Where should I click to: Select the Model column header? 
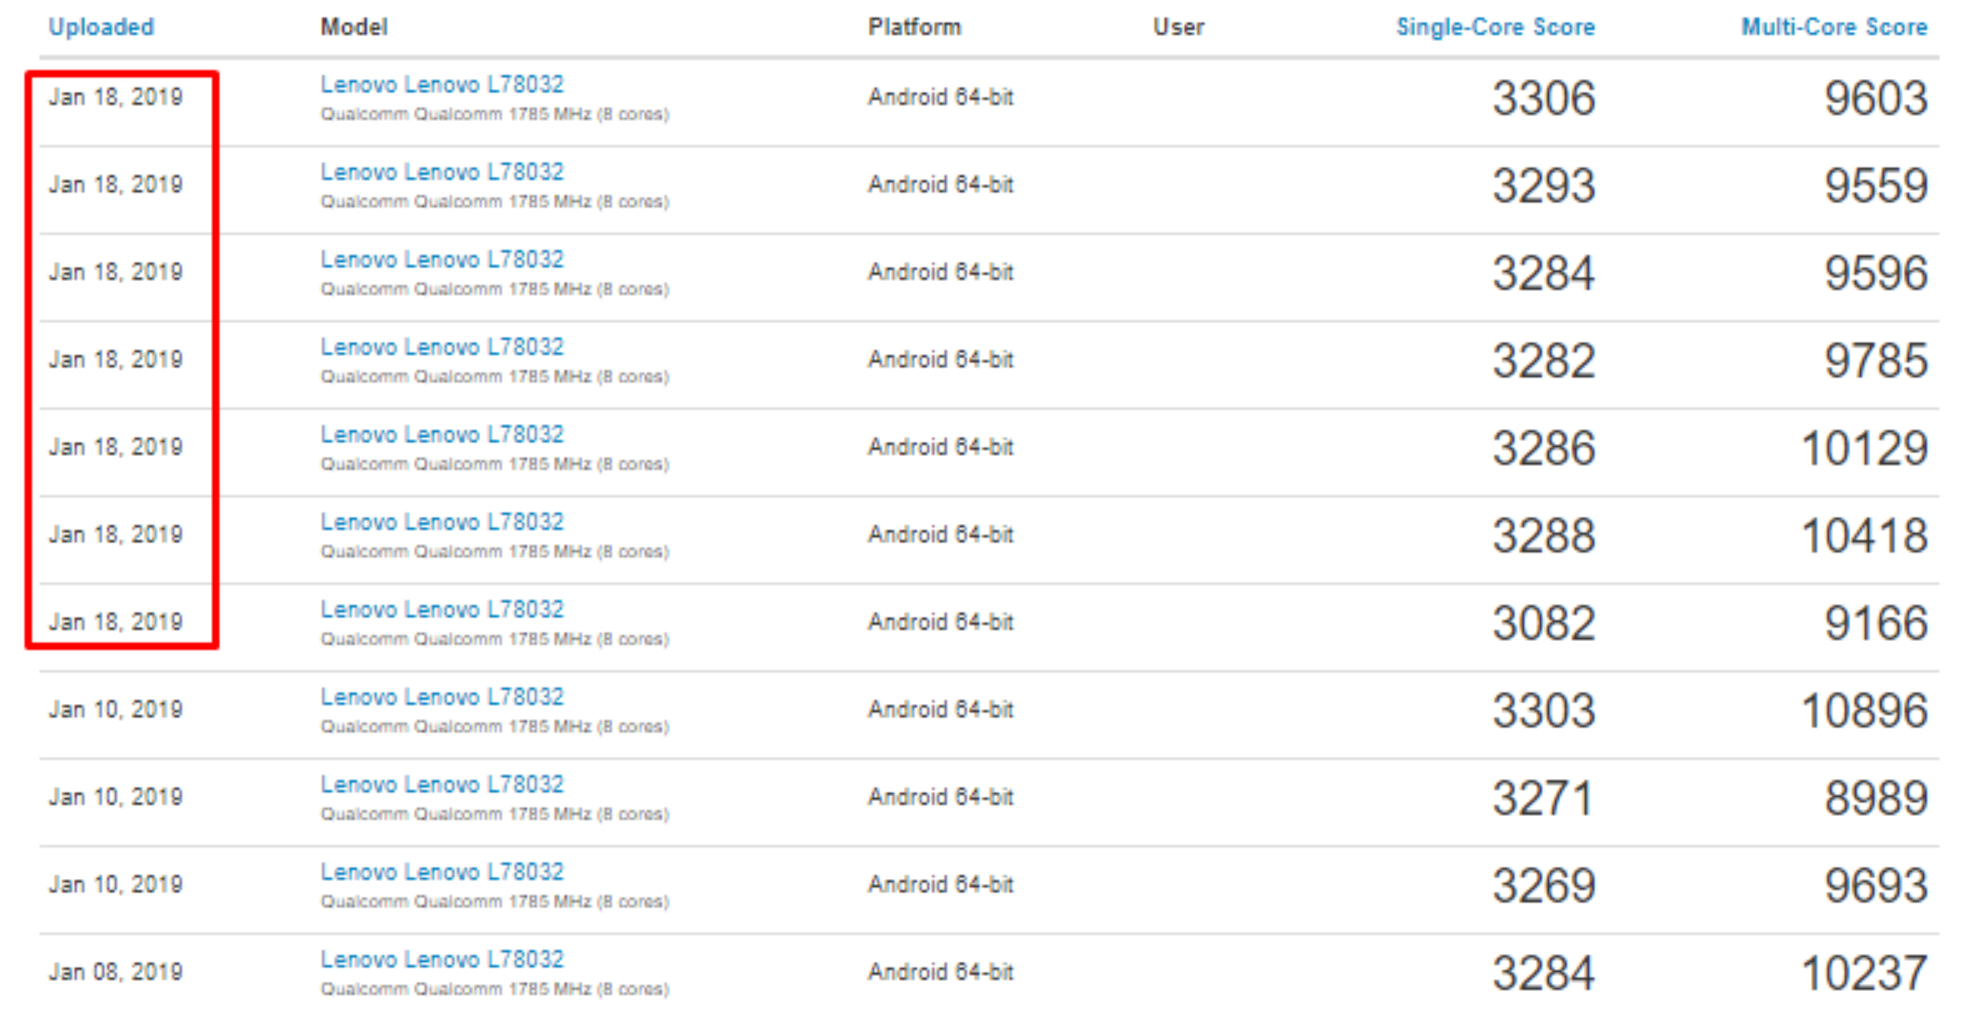pos(354,27)
